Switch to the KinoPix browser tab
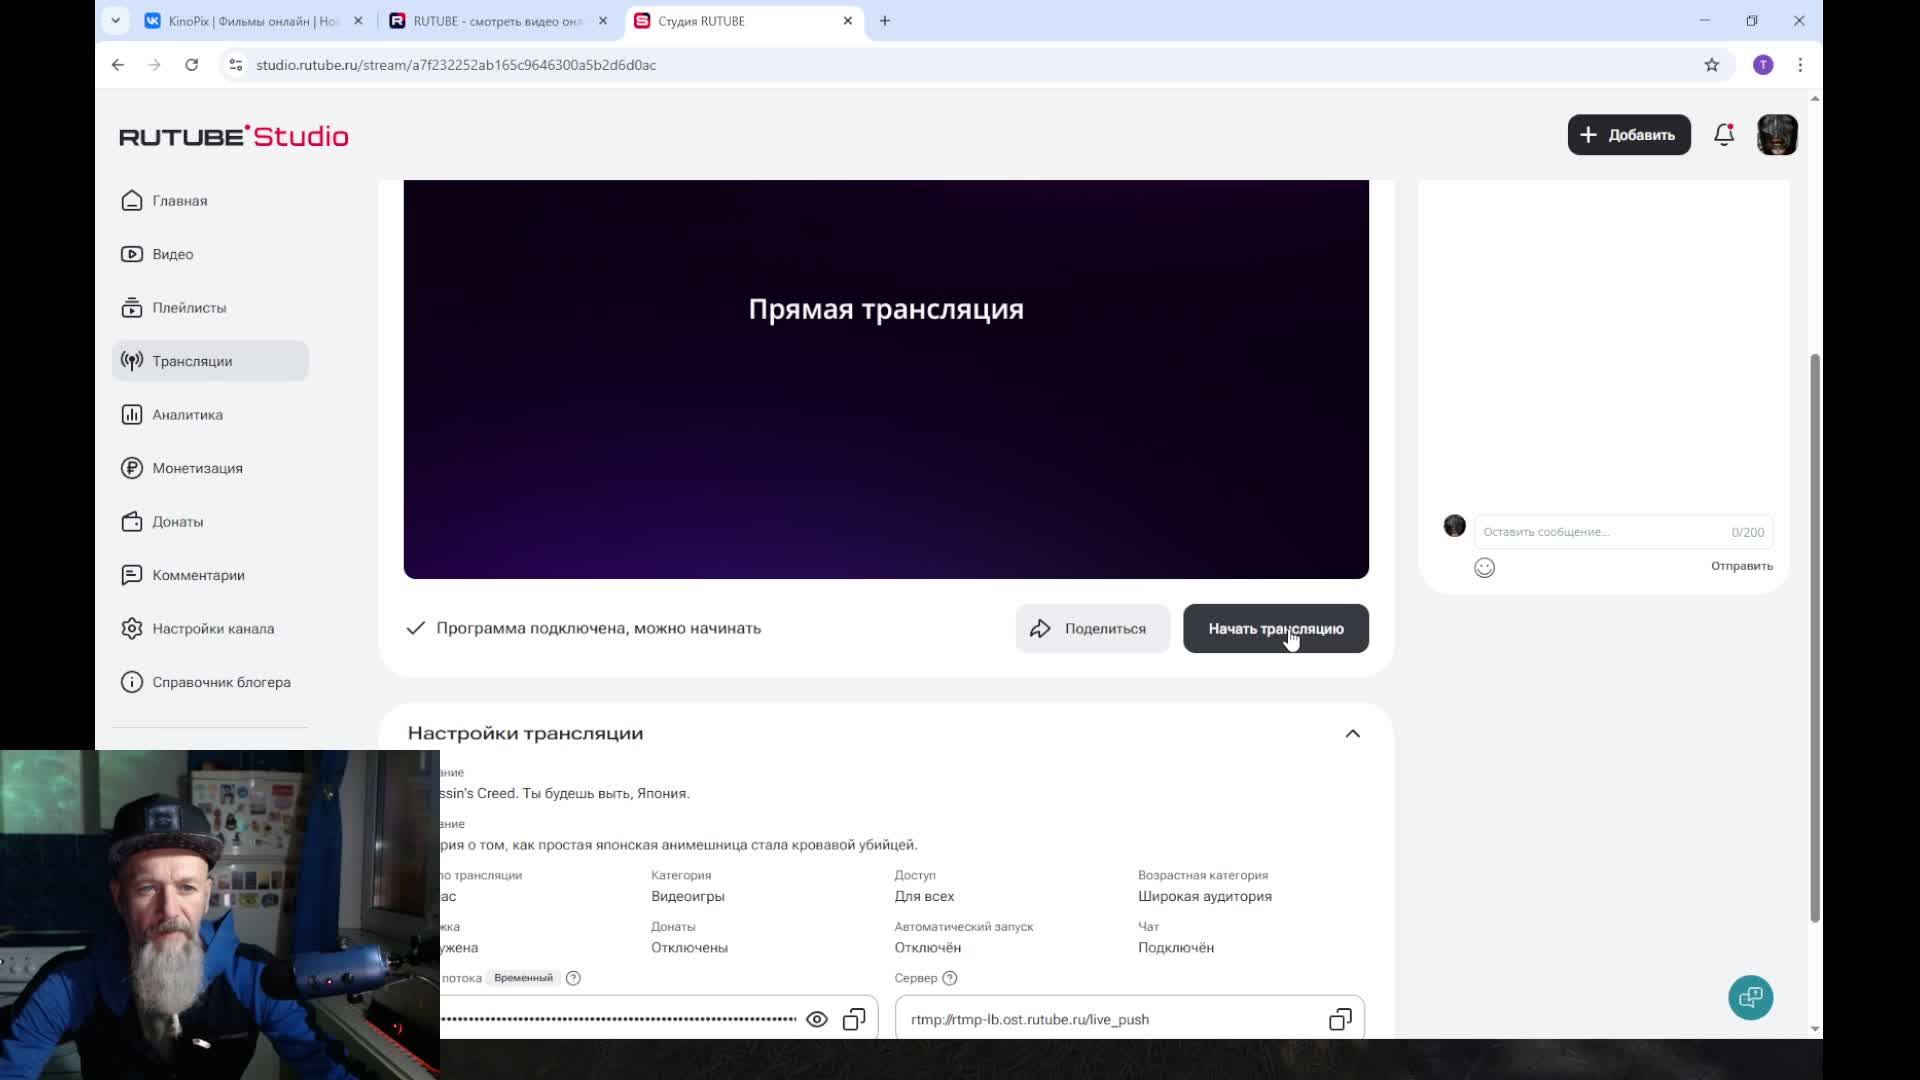Image resolution: width=1920 pixels, height=1080 pixels. click(252, 21)
